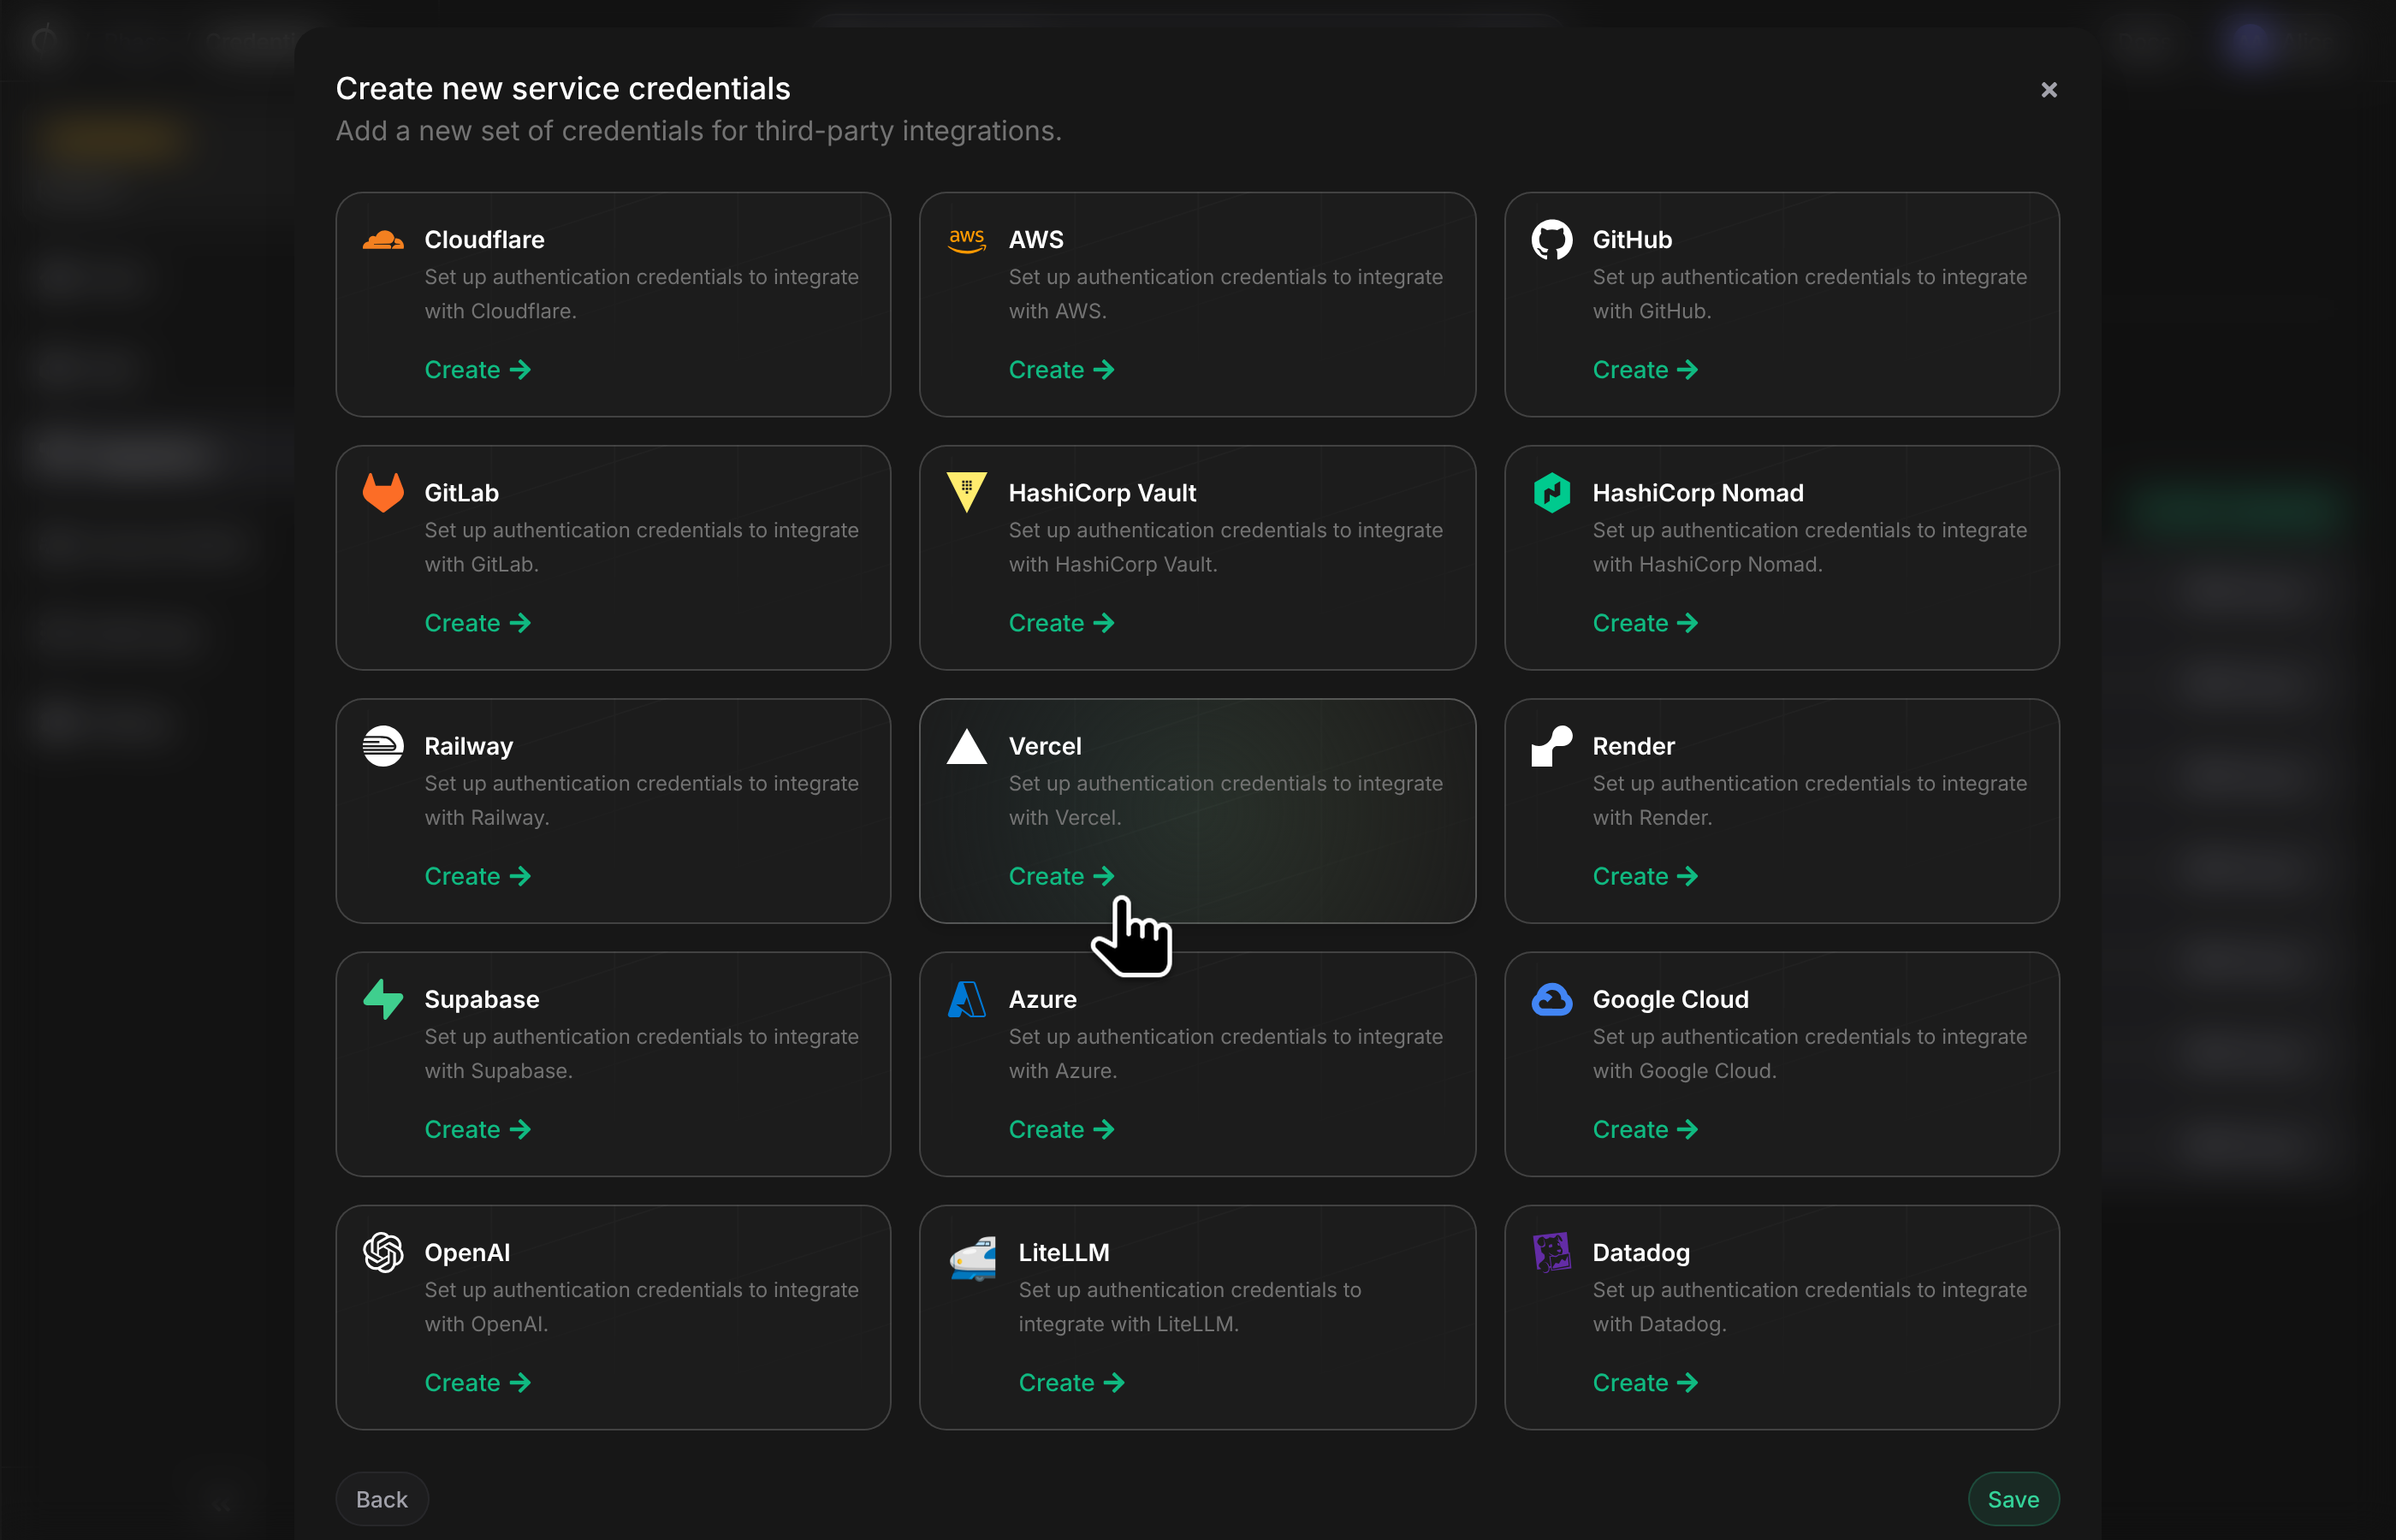Image resolution: width=2396 pixels, height=1540 pixels.
Task: Click the Azure logo icon
Action: point(967,999)
